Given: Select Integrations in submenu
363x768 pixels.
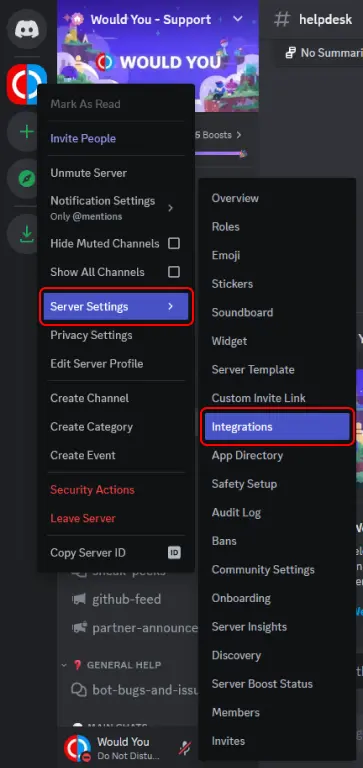Looking at the screenshot, I should tap(277, 427).
